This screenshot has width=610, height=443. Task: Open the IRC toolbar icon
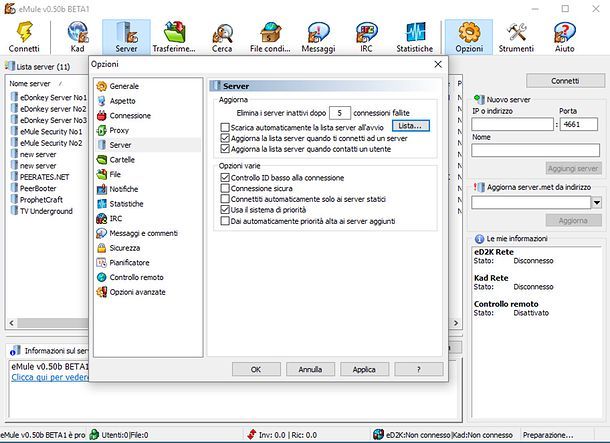pos(366,37)
